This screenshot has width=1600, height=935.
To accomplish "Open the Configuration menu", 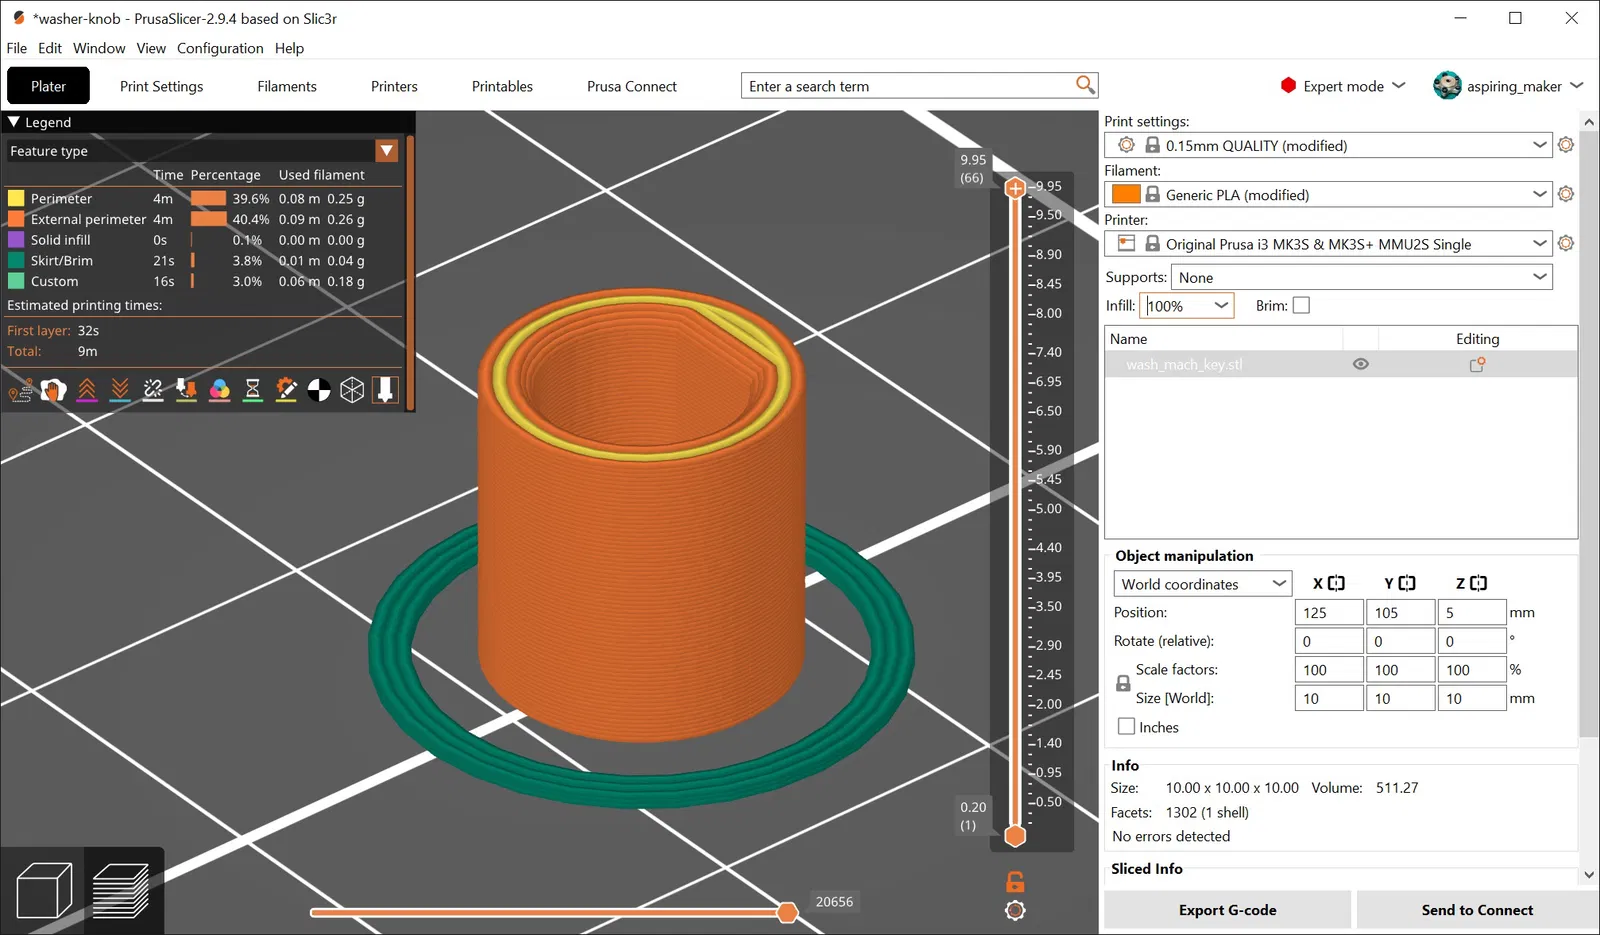I will click(220, 48).
